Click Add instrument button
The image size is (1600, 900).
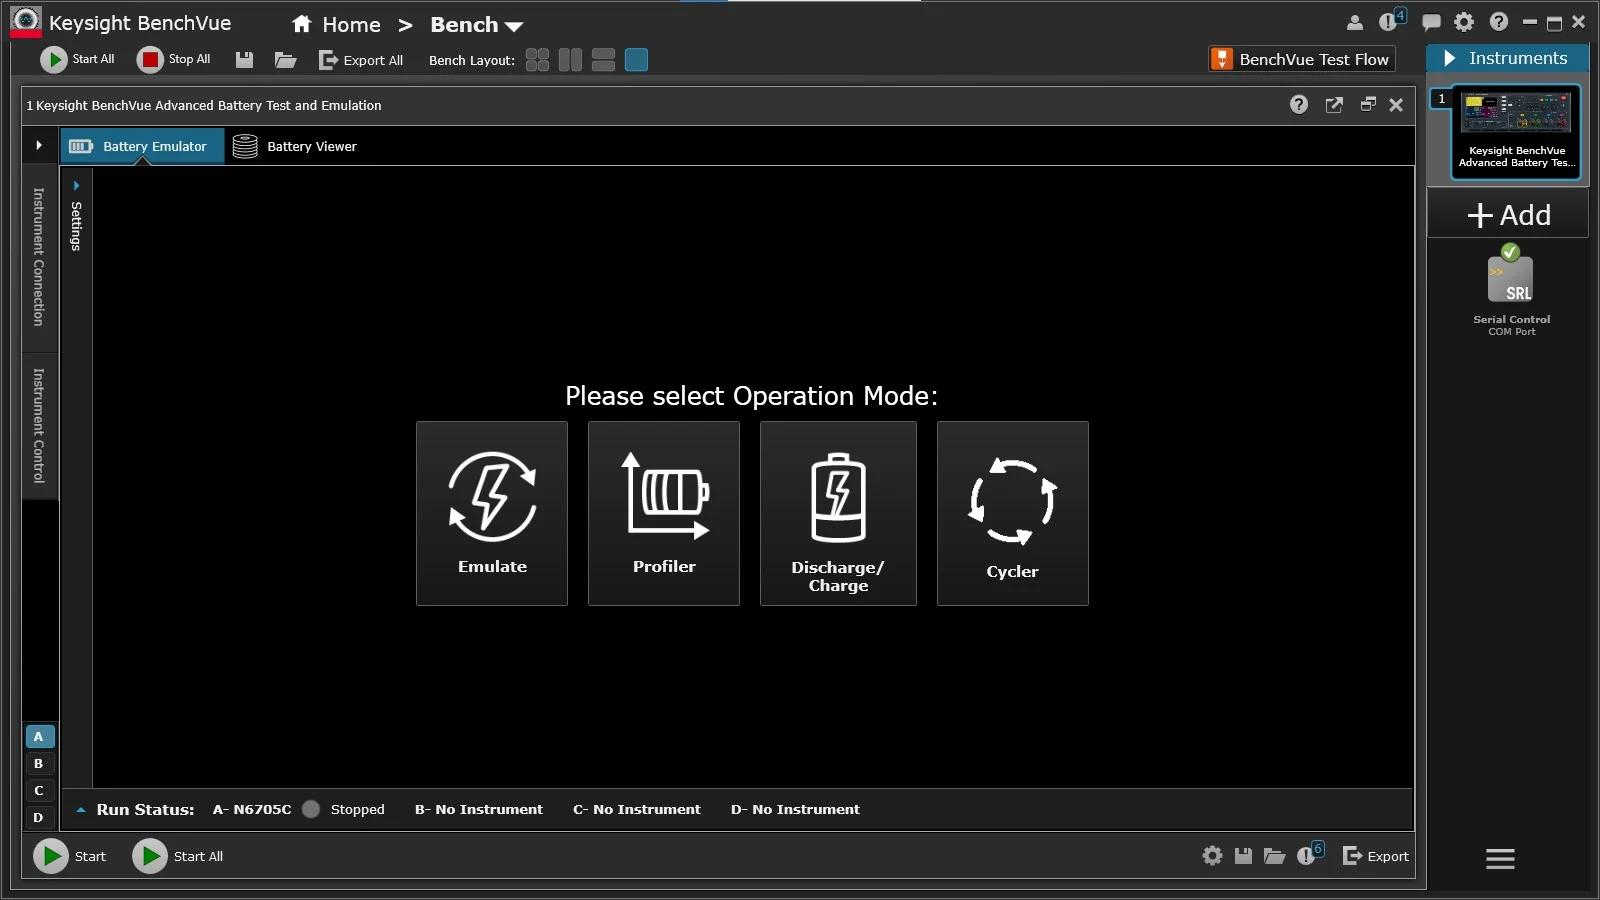click(1508, 215)
